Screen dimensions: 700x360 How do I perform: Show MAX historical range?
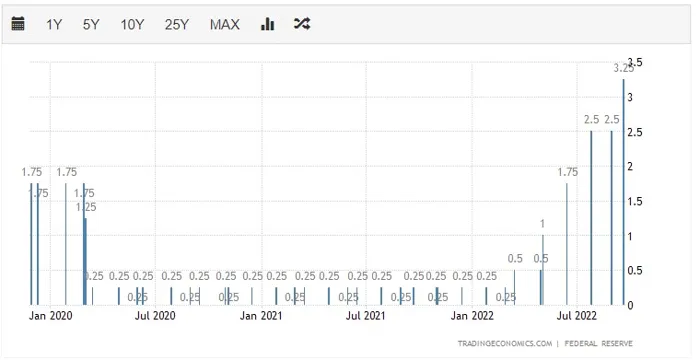(225, 24)
